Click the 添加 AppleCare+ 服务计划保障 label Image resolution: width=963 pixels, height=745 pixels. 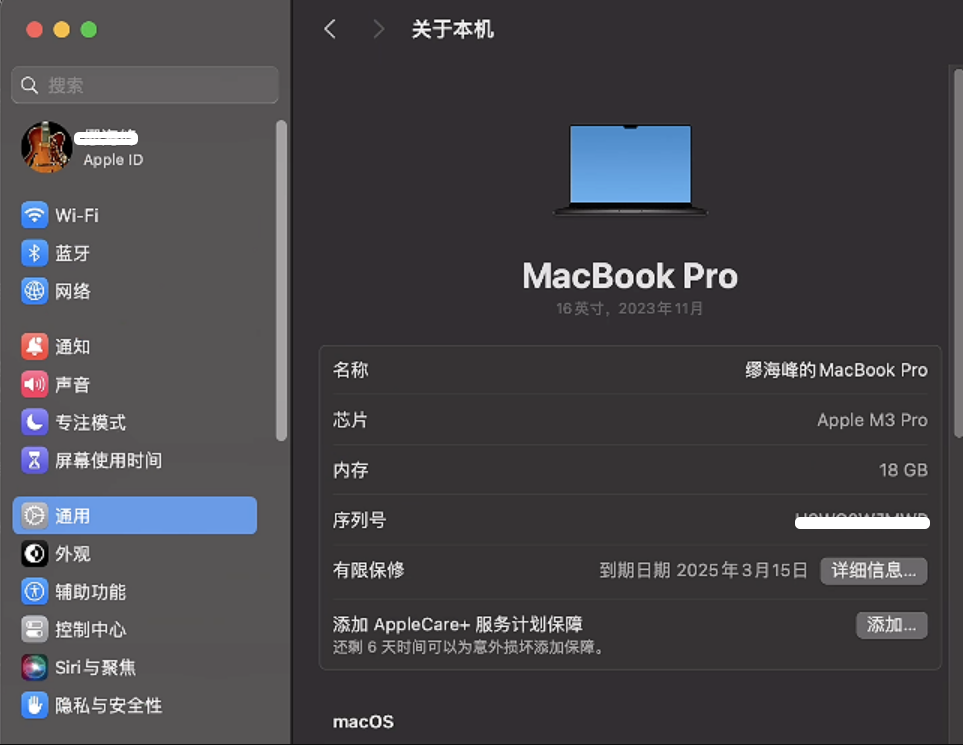click(x=458, y=624)
